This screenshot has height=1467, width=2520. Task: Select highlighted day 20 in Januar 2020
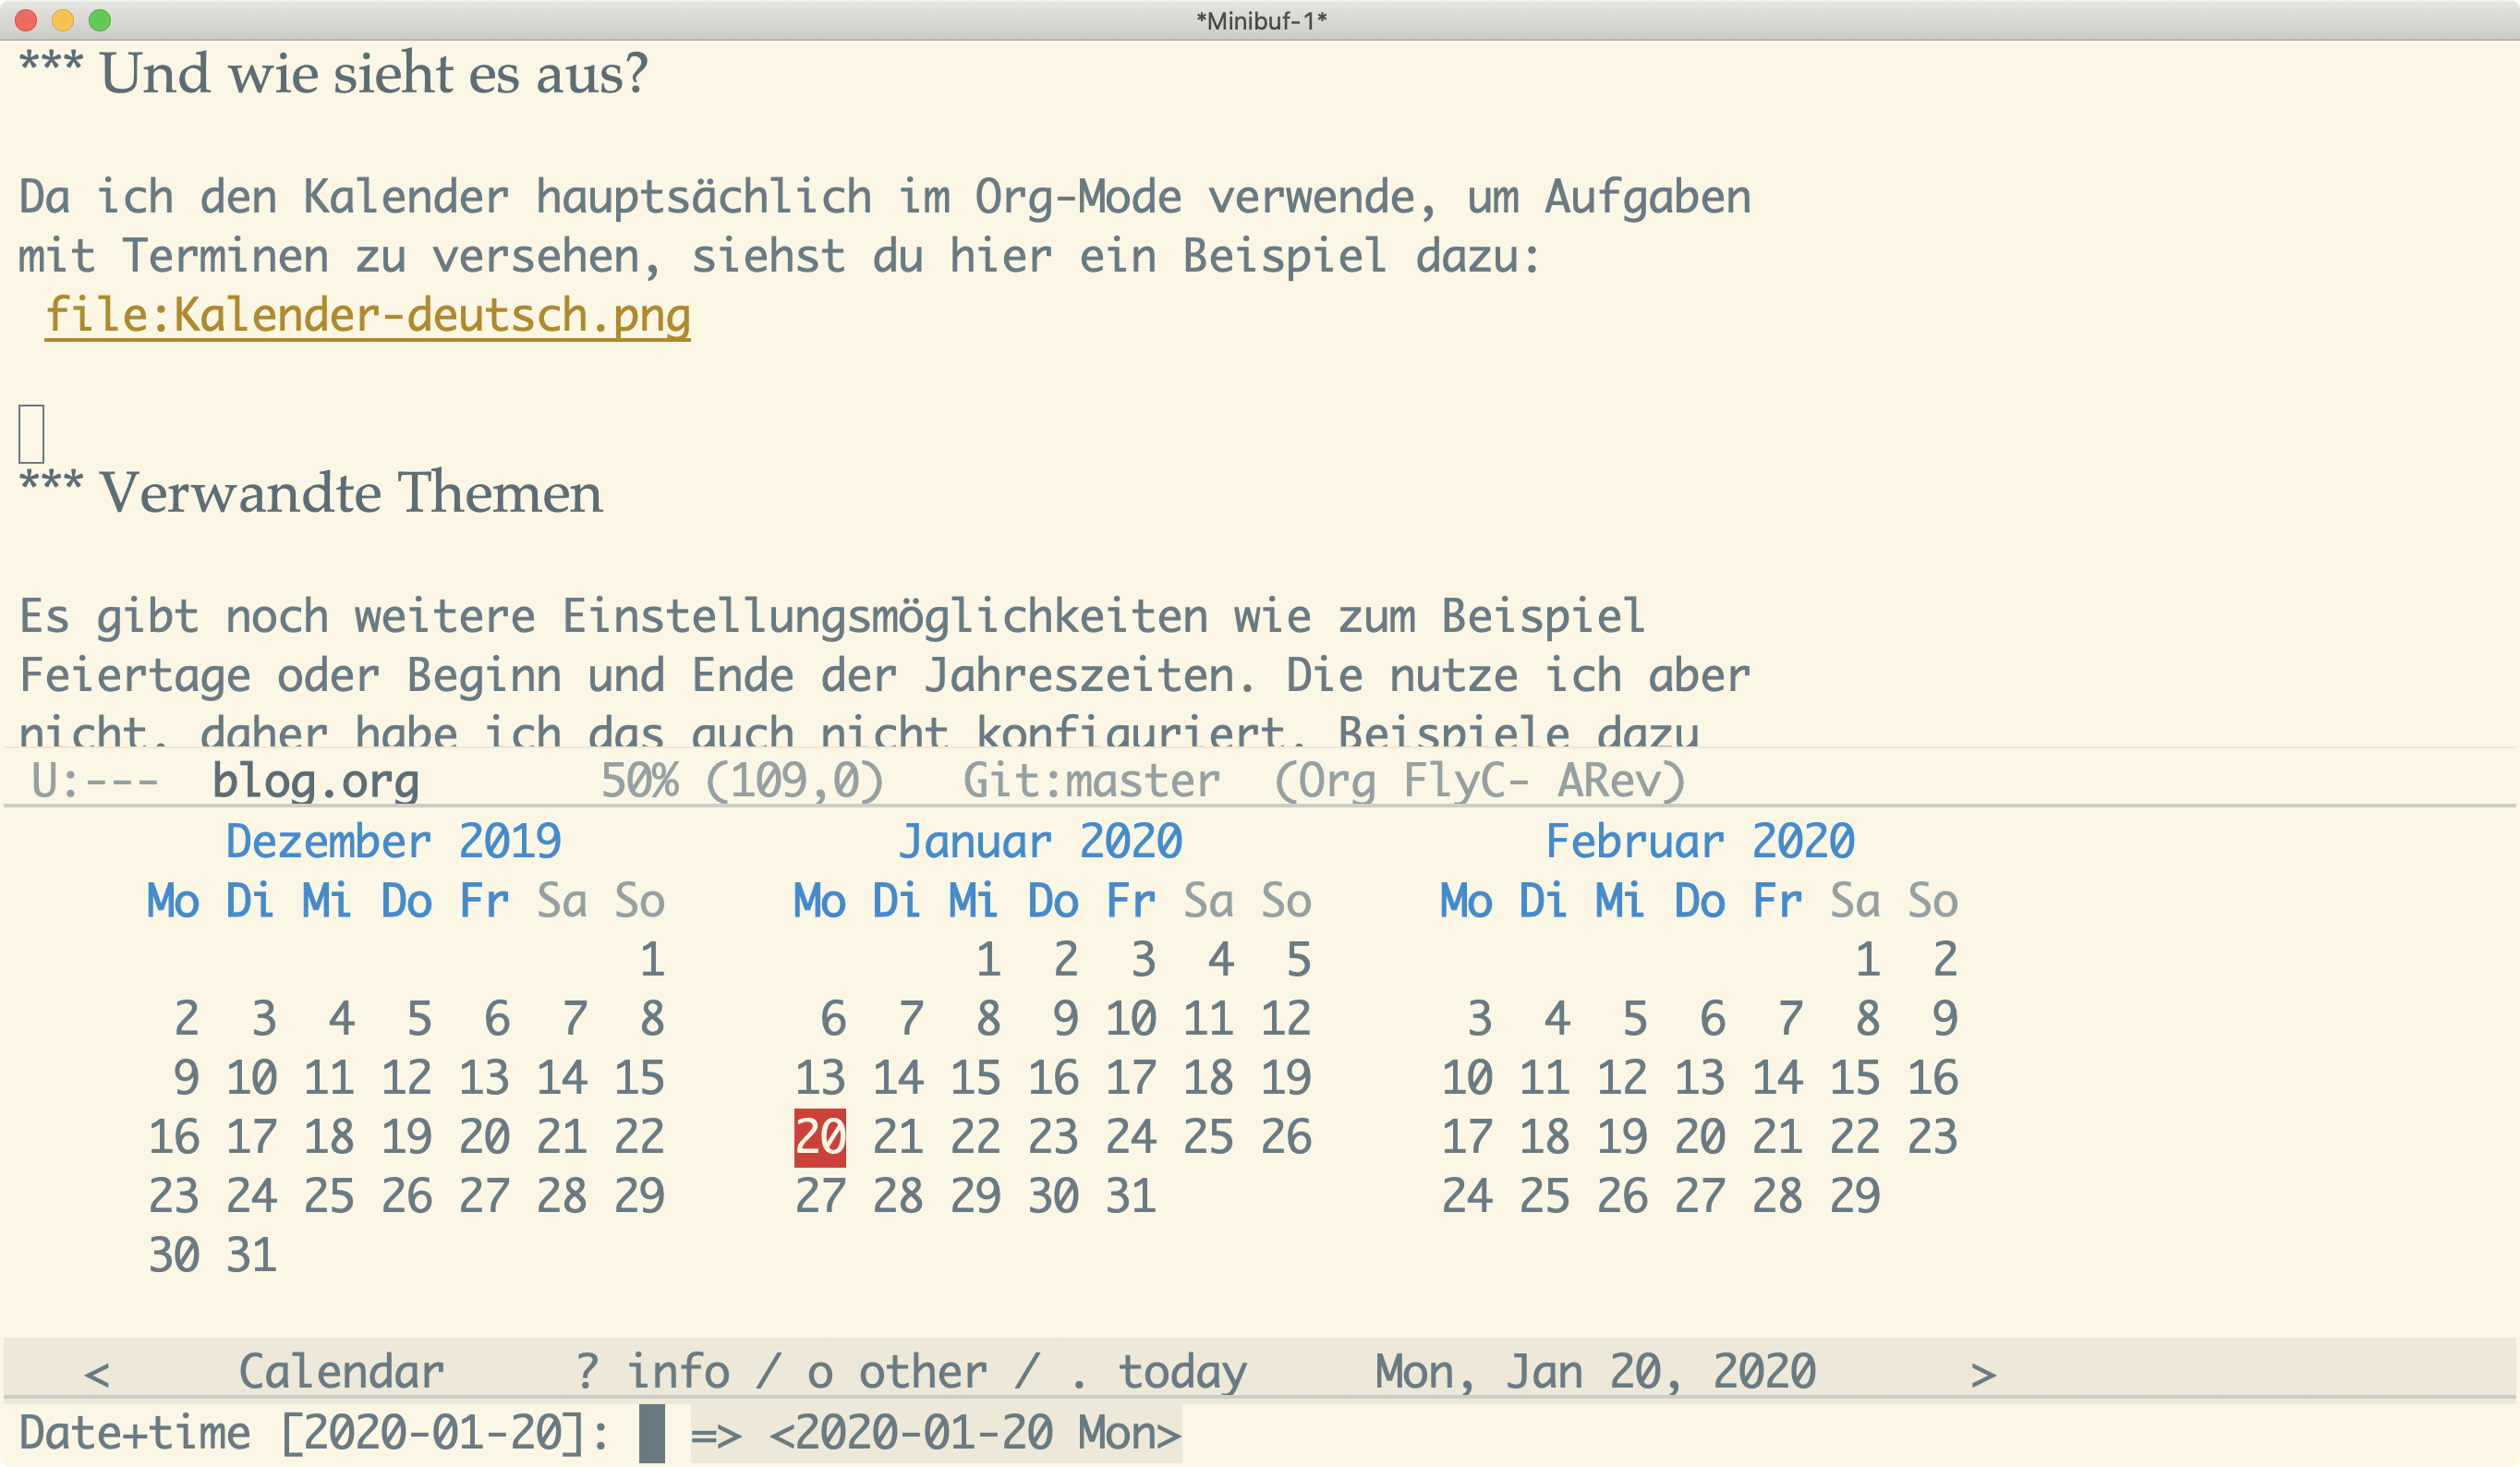[x=819, y=1137]
